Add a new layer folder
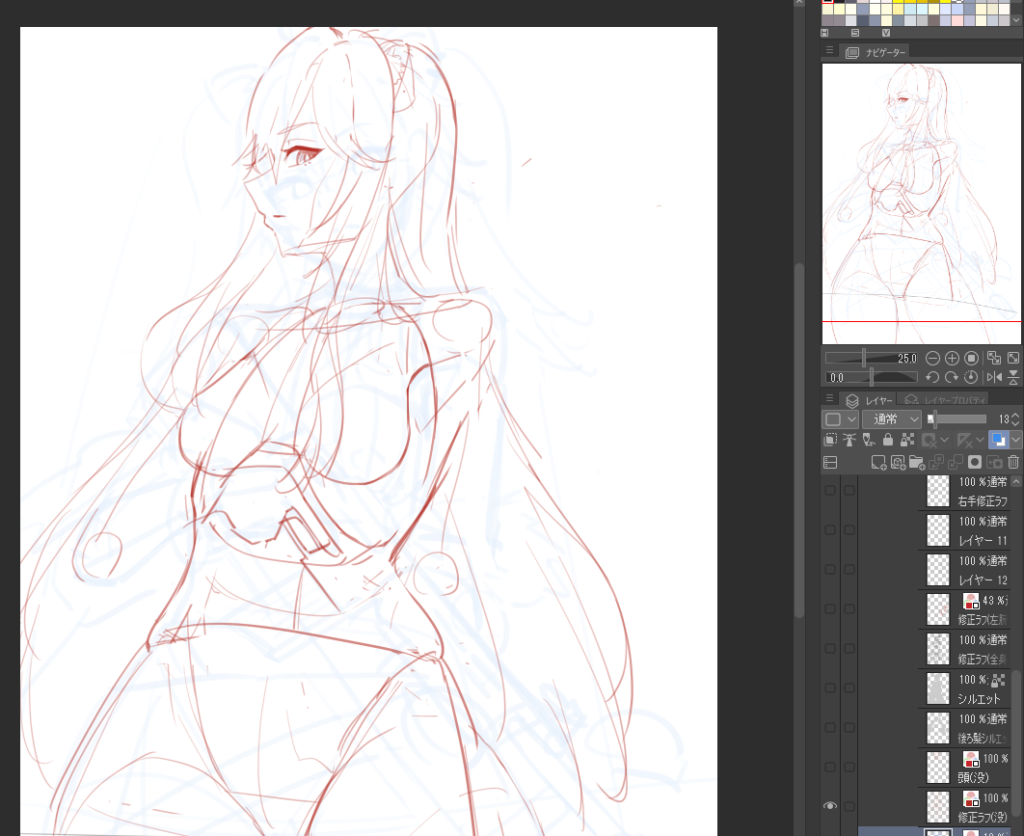Viewport: 1024px width, 836px height. pyautogui.click(x=917, y=462)
